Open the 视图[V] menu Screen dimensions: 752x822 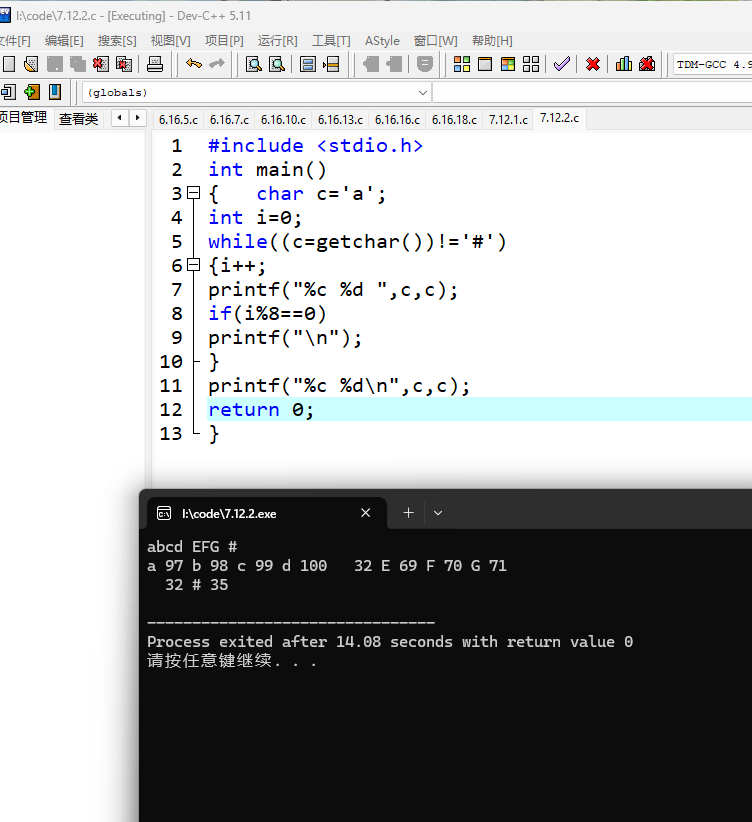170,41
